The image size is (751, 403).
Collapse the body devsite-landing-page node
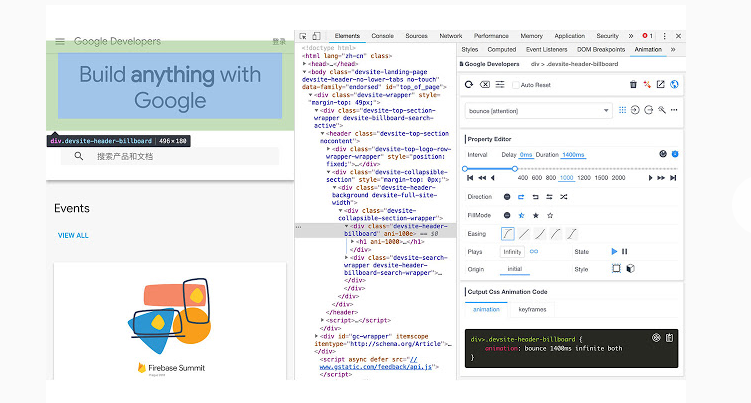[x=304, y=71]
